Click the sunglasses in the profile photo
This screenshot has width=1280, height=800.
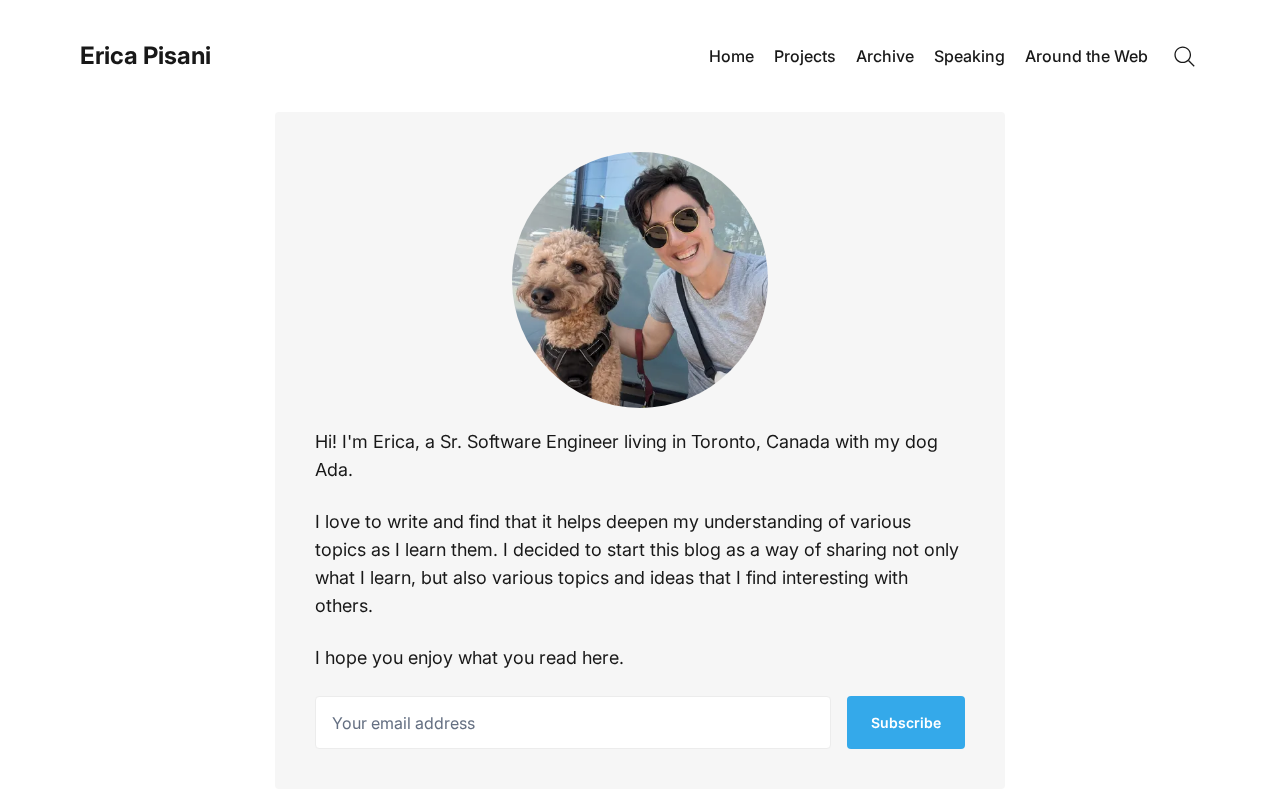[671, 227]
